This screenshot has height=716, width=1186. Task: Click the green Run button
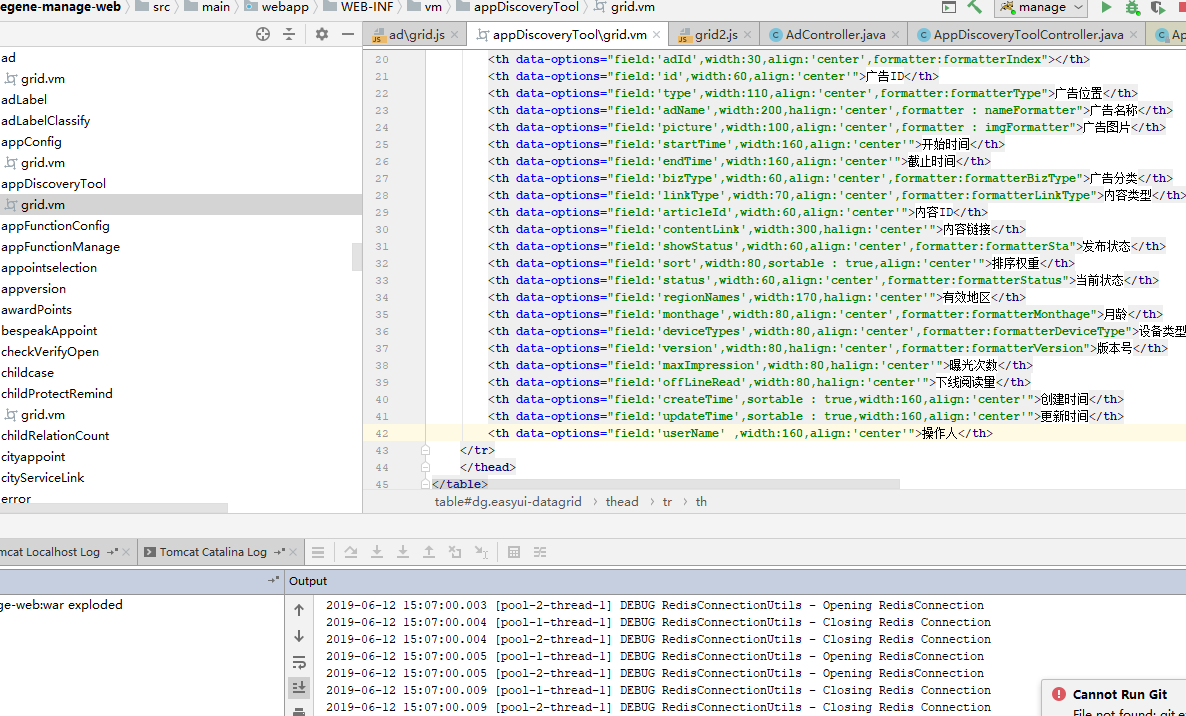pyautogui.click(x=1106, y=7)
